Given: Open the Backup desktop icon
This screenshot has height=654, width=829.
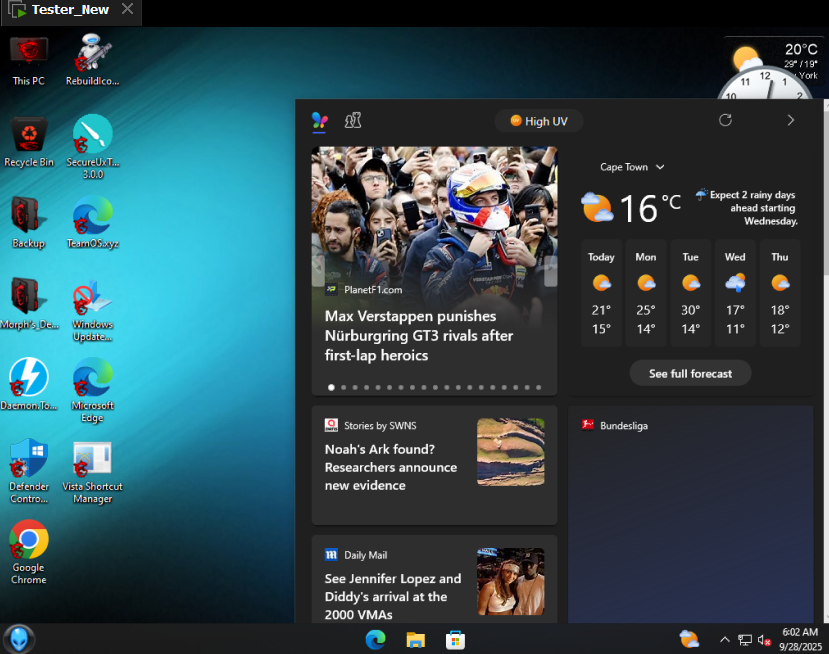Looking at the screenshot, I should pos(29,222).
